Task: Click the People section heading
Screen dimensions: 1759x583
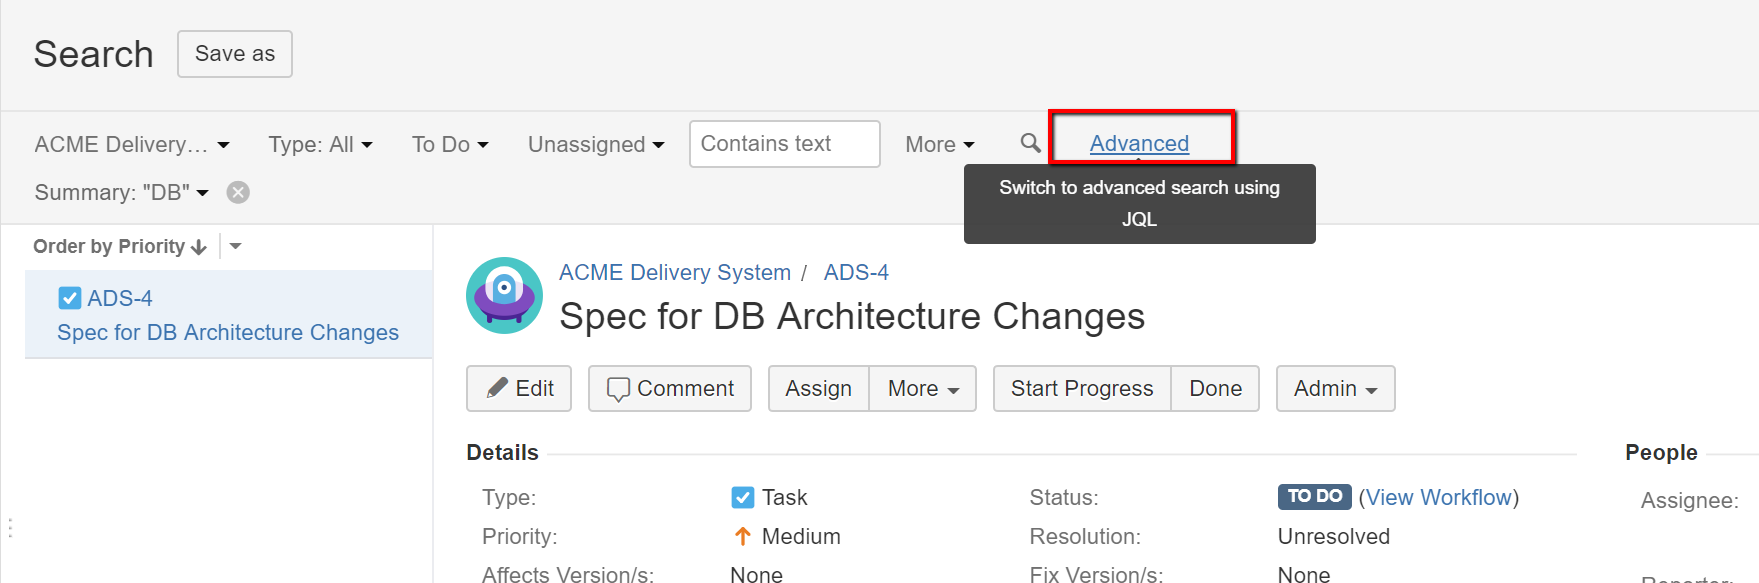Action: [x=1661, y=453]
